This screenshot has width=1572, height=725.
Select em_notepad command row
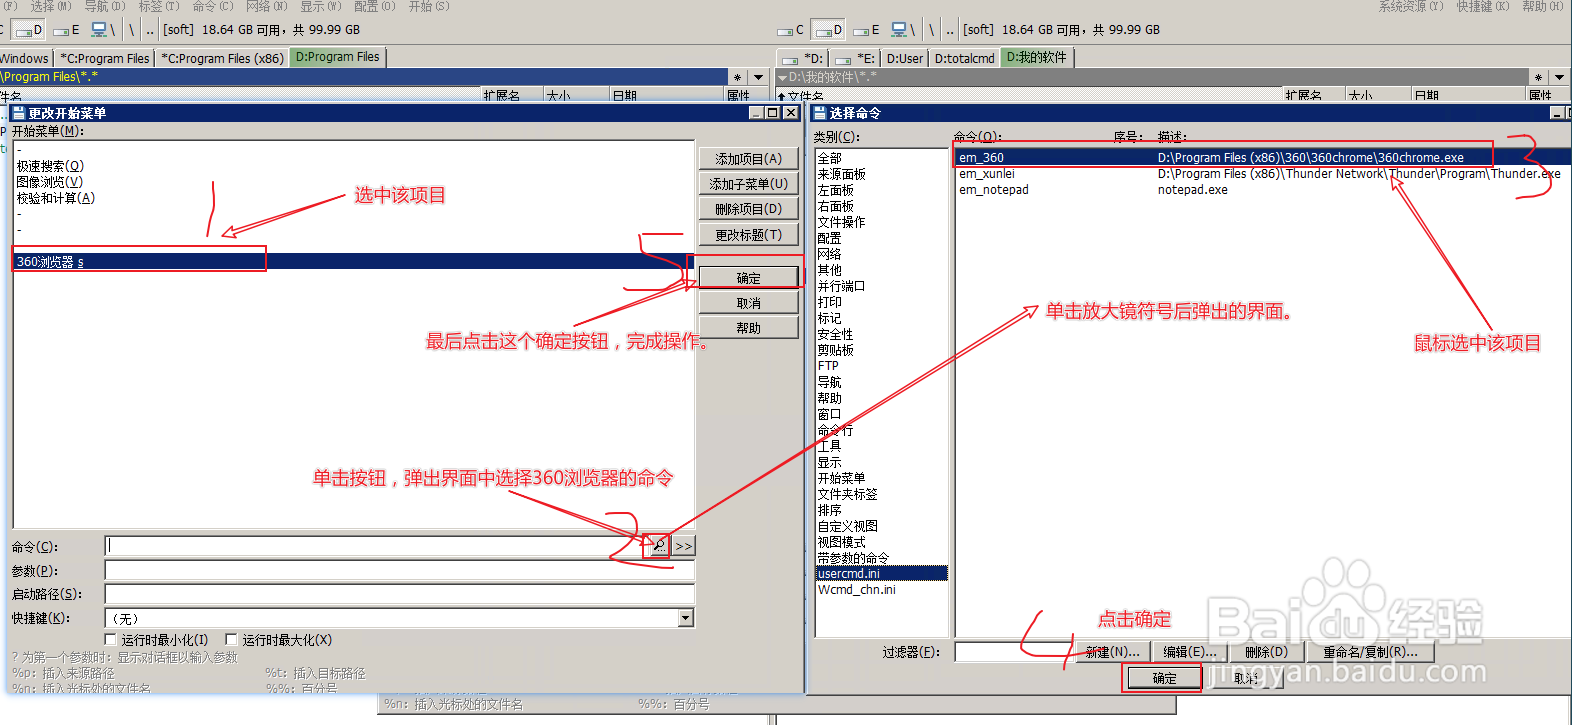[x=1260, y=190]
